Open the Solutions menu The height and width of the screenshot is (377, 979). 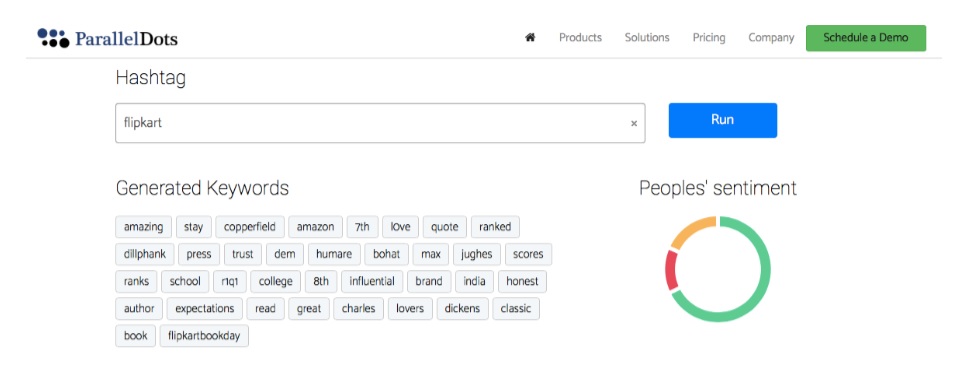[647, 37]
